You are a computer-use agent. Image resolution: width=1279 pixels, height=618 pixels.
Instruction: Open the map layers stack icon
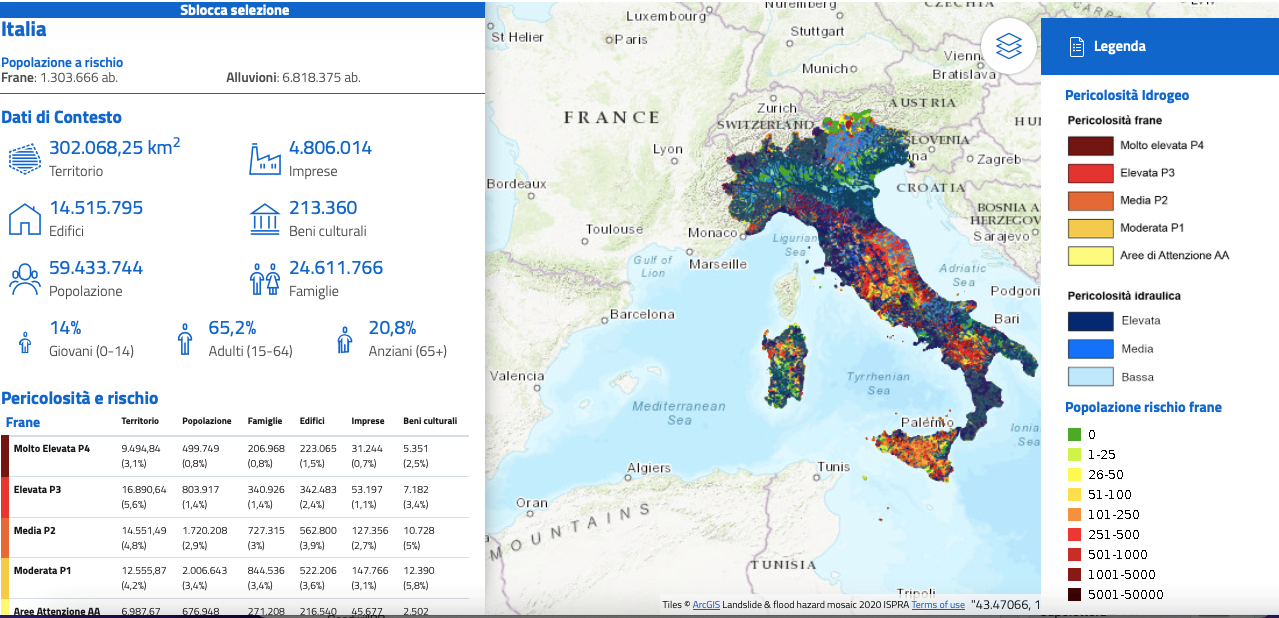pos(1008,46)
